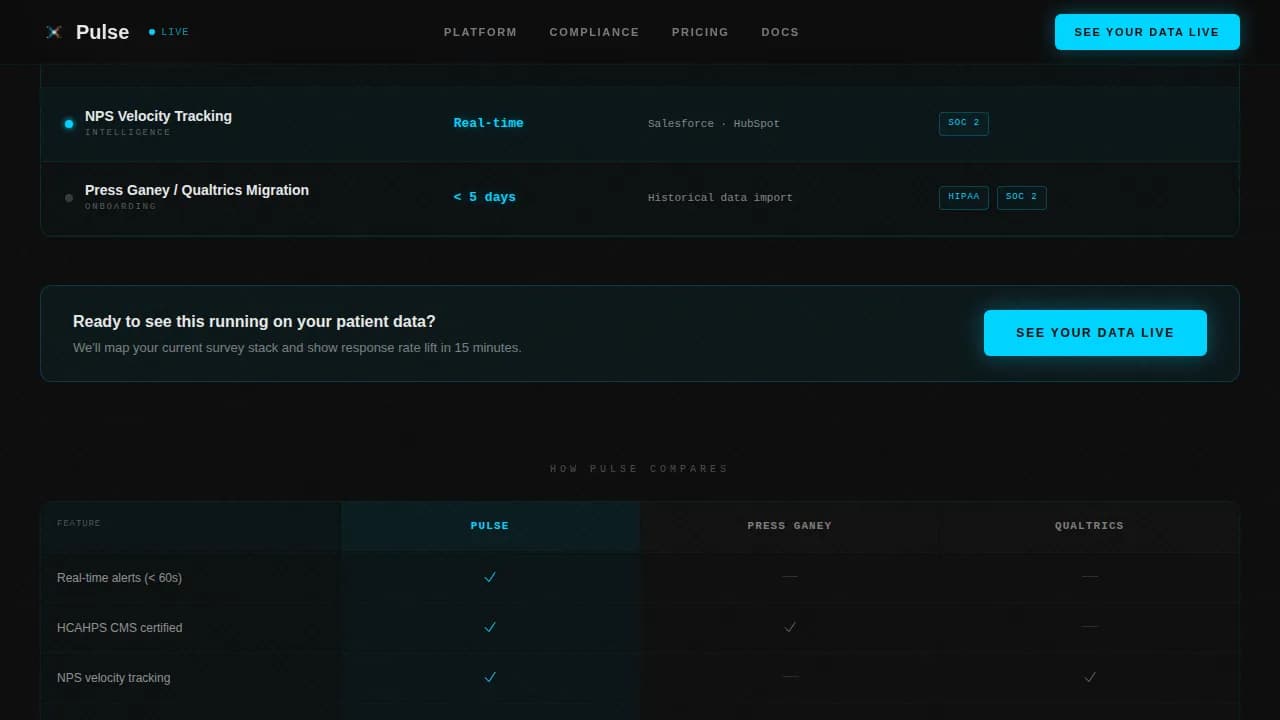Click the FEATURE column header

[79, 523]
